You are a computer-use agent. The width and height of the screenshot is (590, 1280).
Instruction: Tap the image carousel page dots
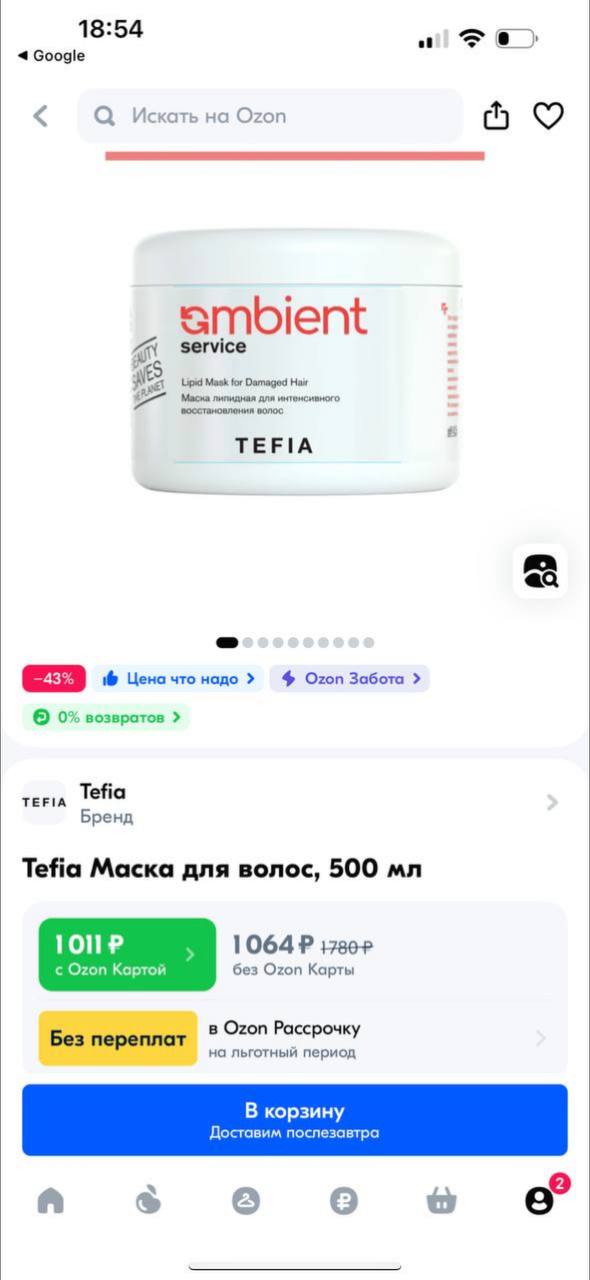(295, 642)
